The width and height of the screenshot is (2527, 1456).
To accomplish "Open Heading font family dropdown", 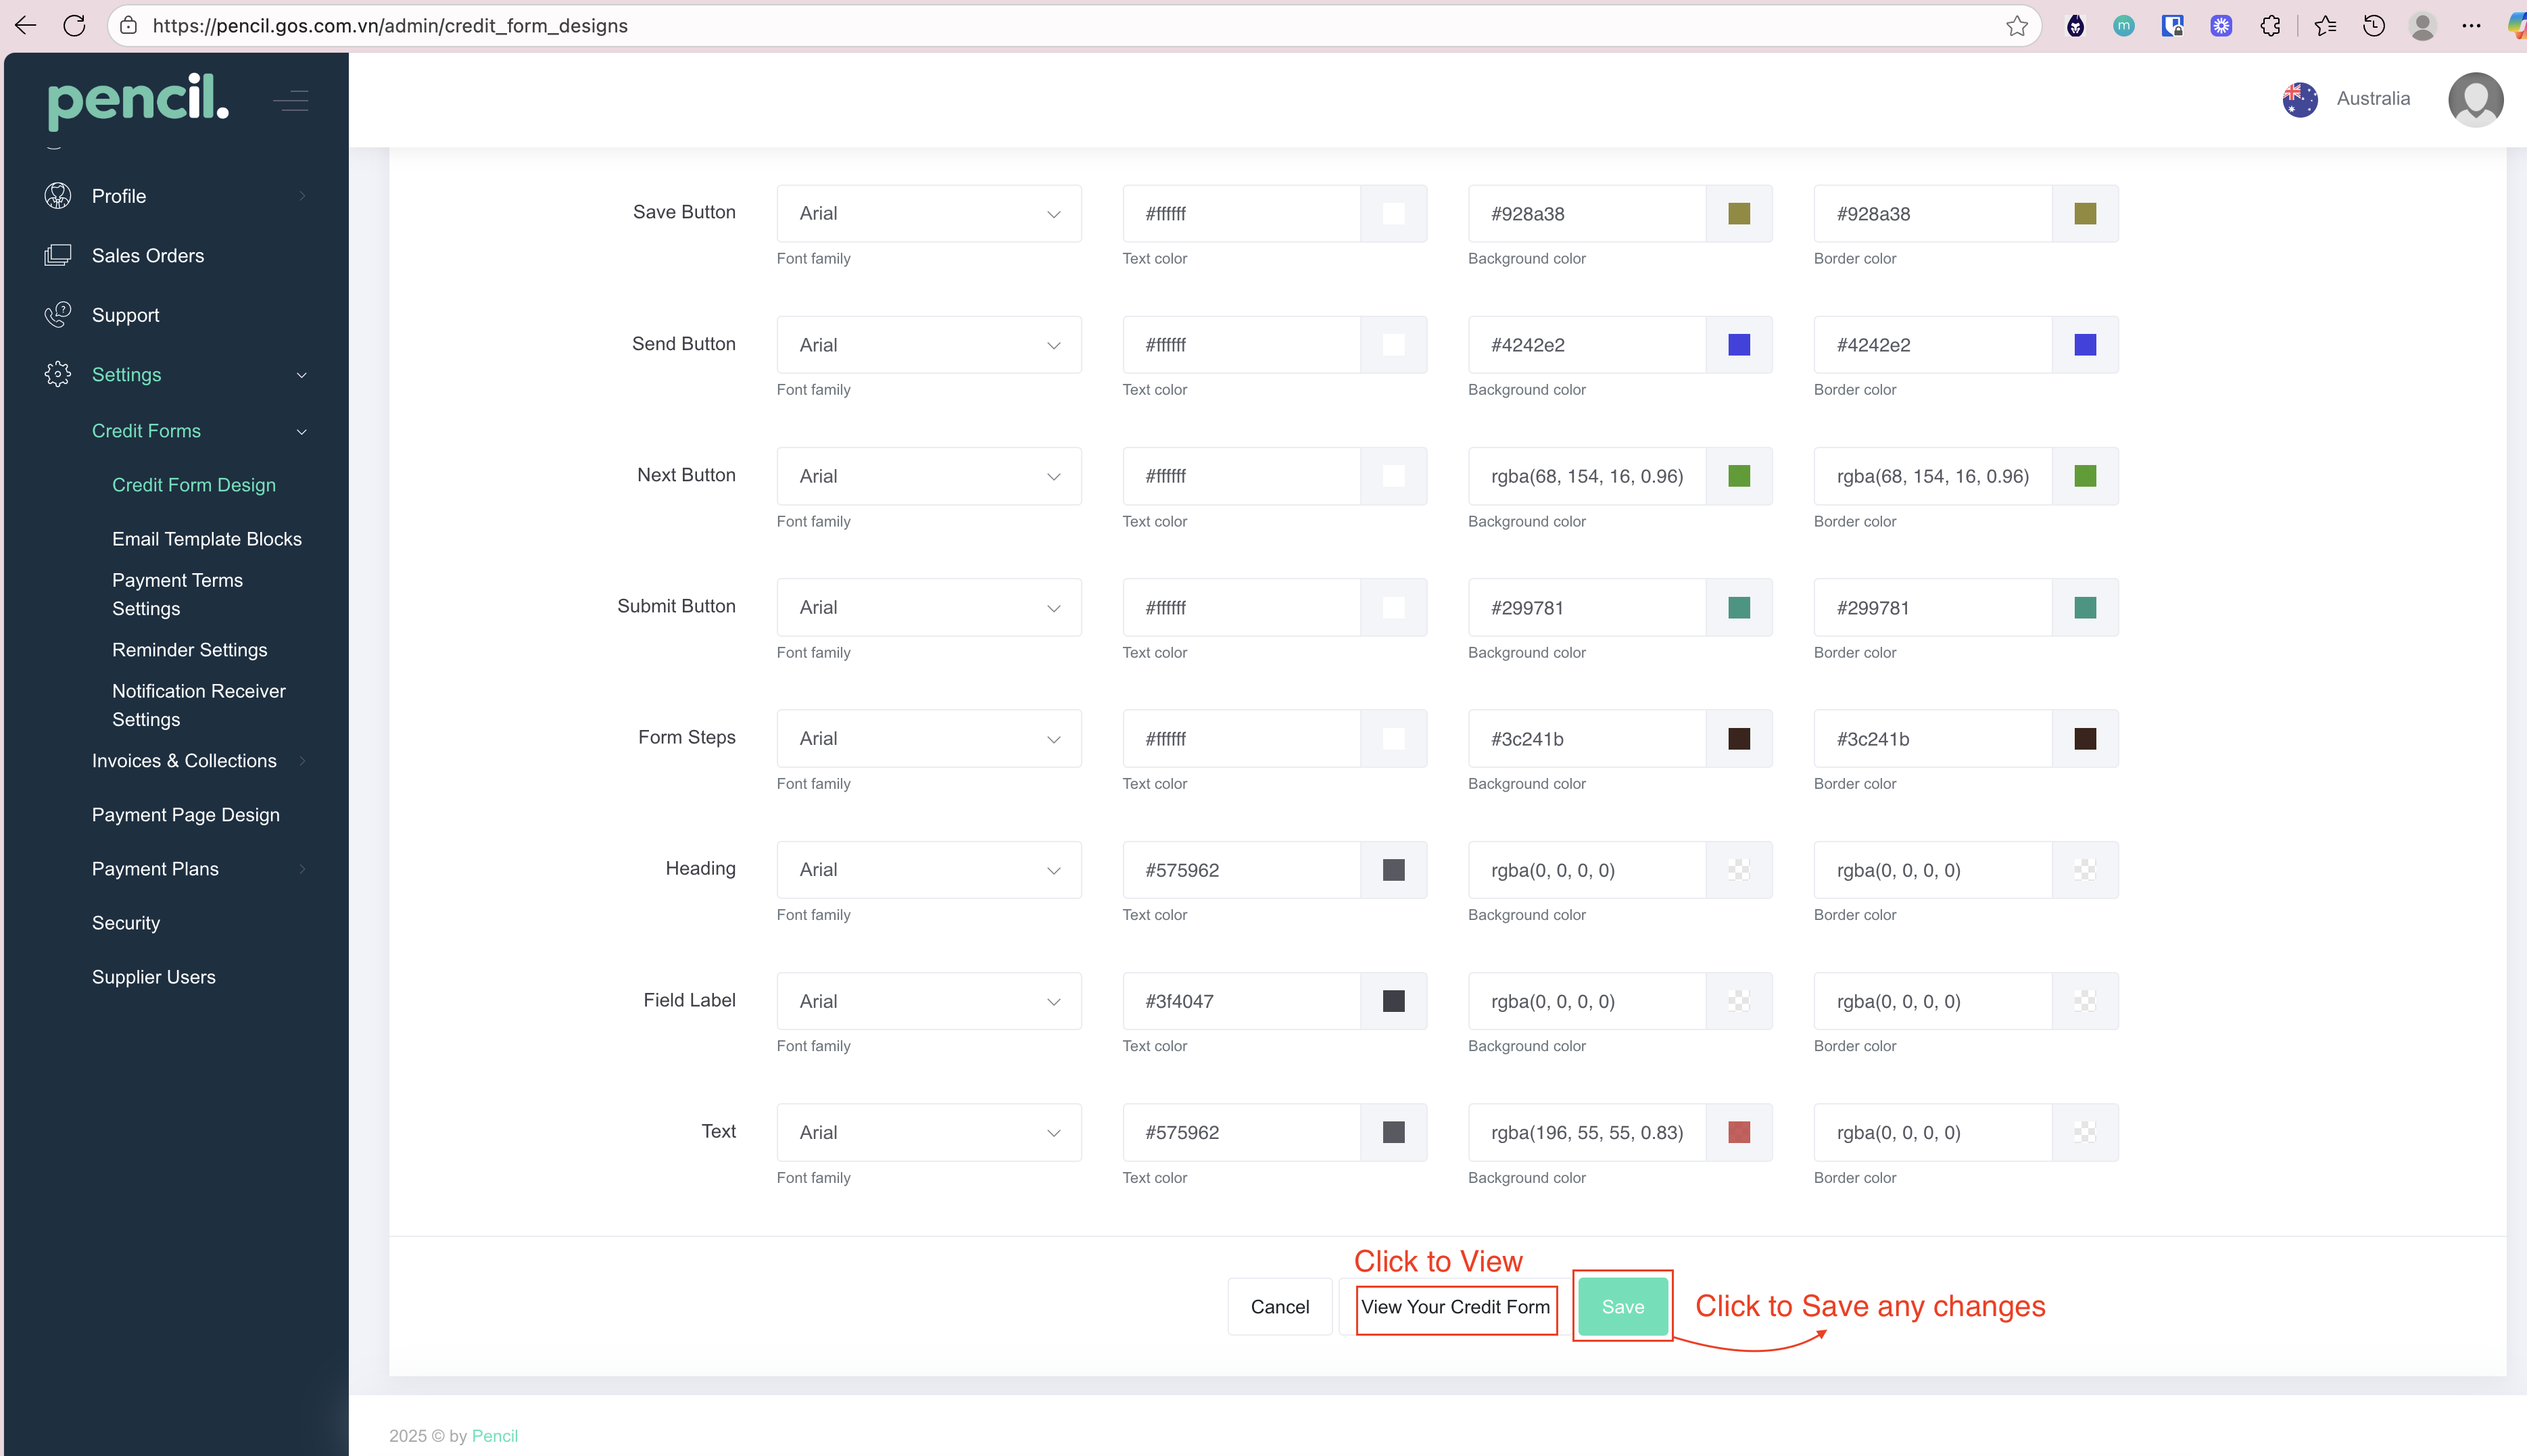I will coord(928,870).
